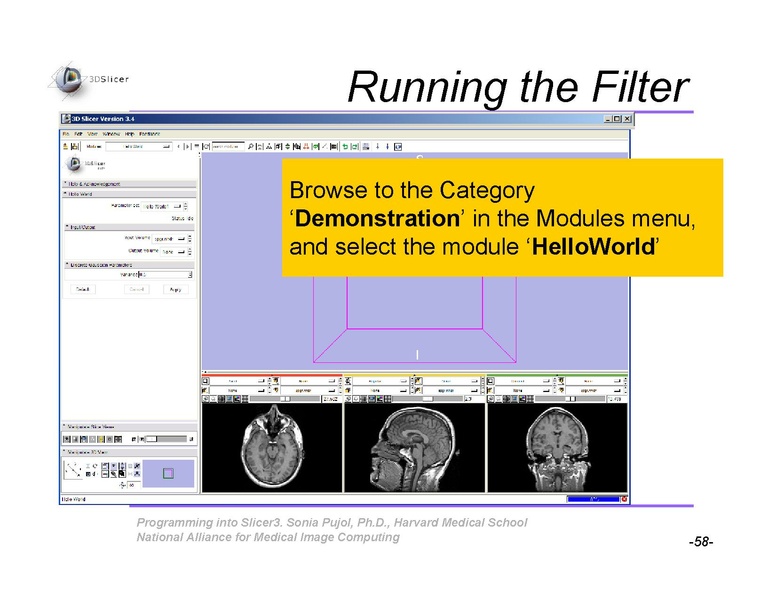Viewport: 776px width, 600px height.
Task: Click the layout chooser toolbar icon
Action: pos(366,146)
